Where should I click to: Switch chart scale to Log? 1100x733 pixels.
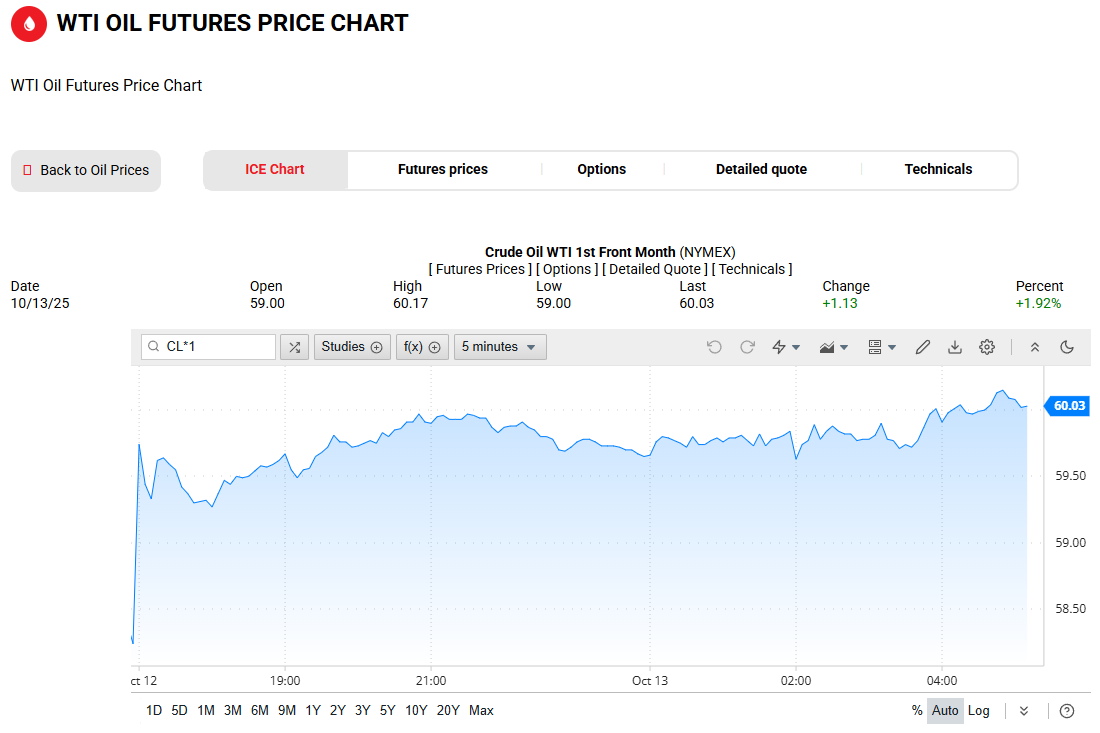click(x=979, y=711)
